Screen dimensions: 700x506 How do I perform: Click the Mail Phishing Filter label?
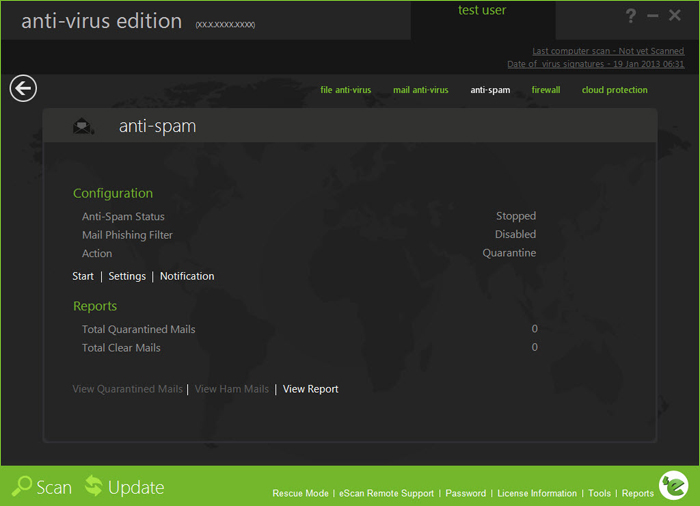(127, 235)
